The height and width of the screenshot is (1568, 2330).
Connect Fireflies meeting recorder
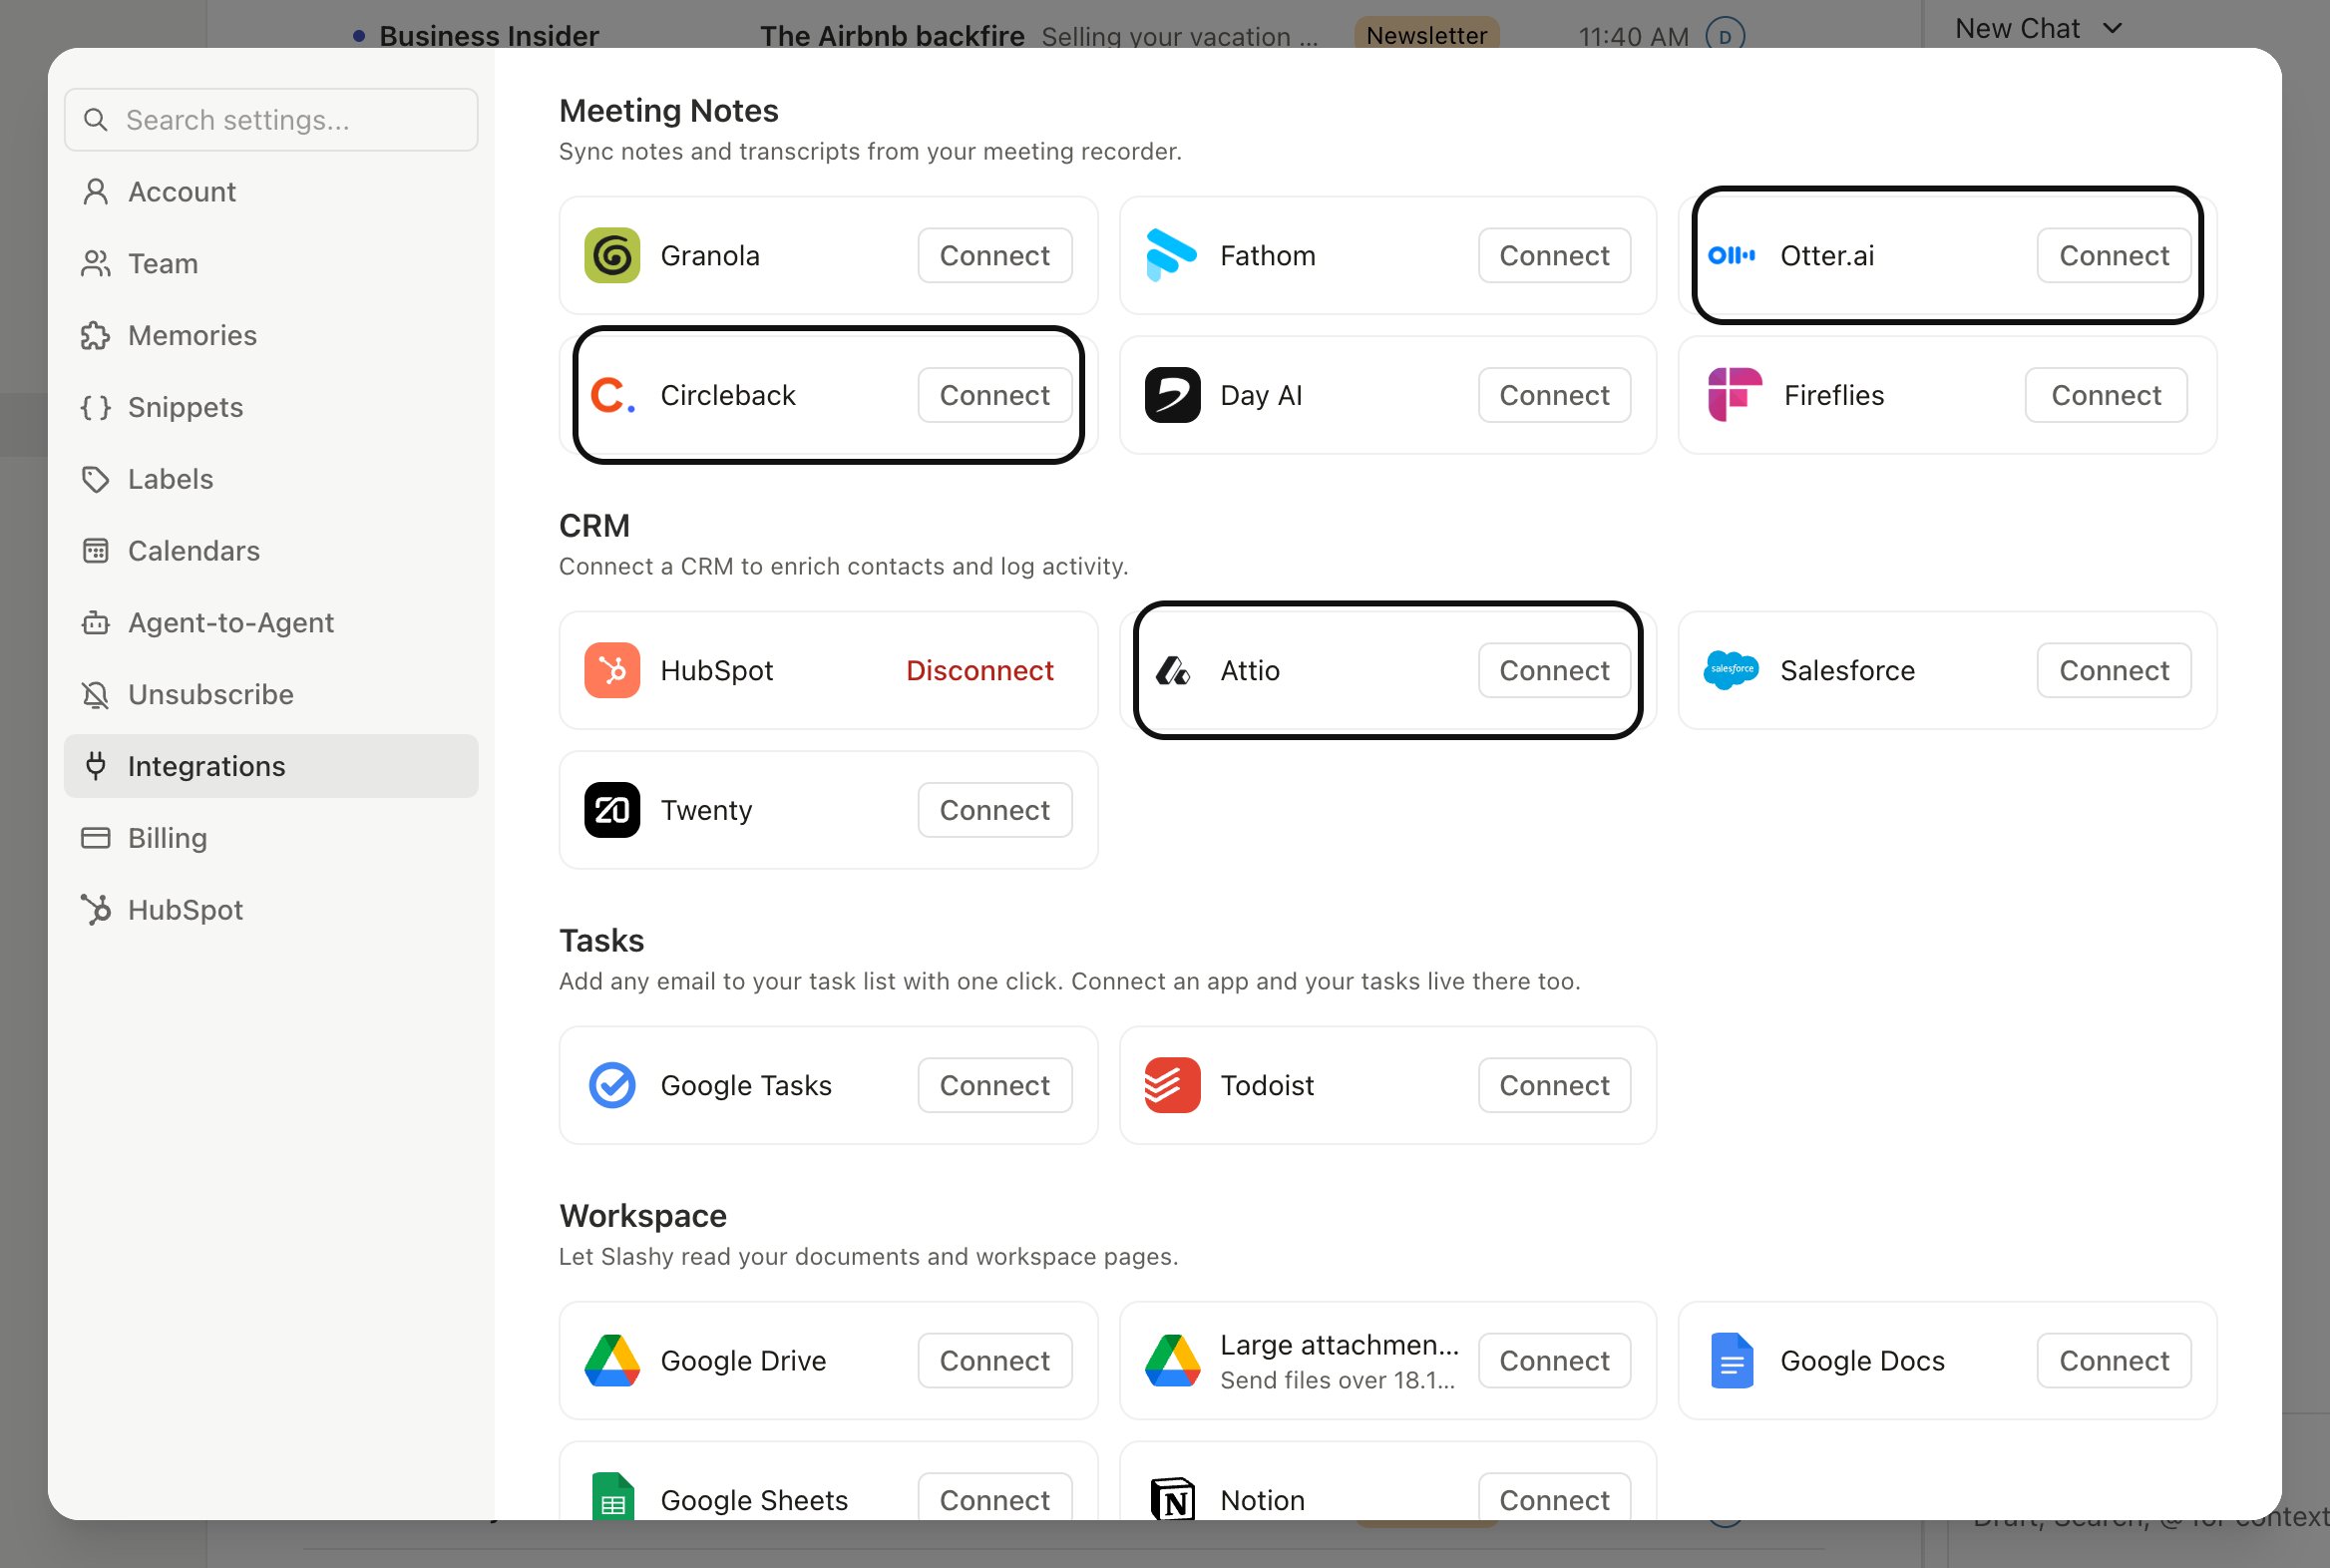2106,396
